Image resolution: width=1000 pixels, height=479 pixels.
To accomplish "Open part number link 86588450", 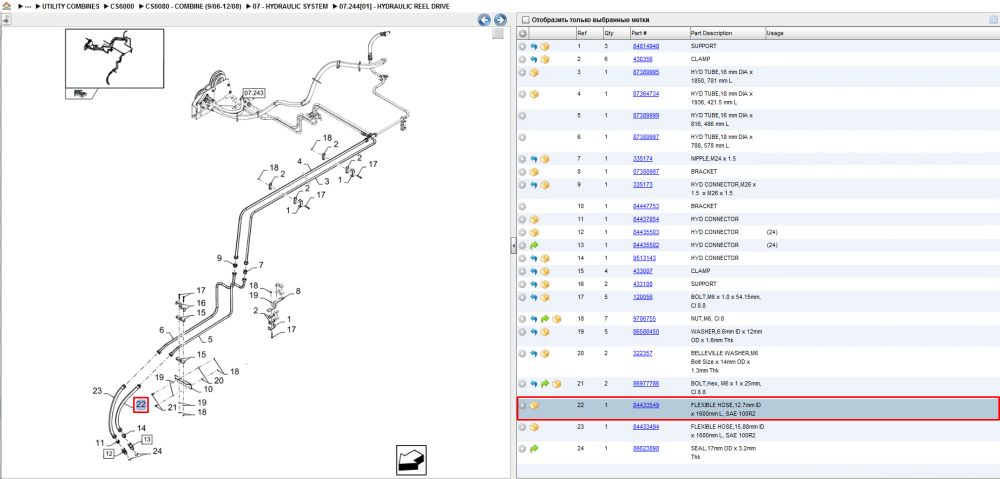I will (x=645, y=332).
